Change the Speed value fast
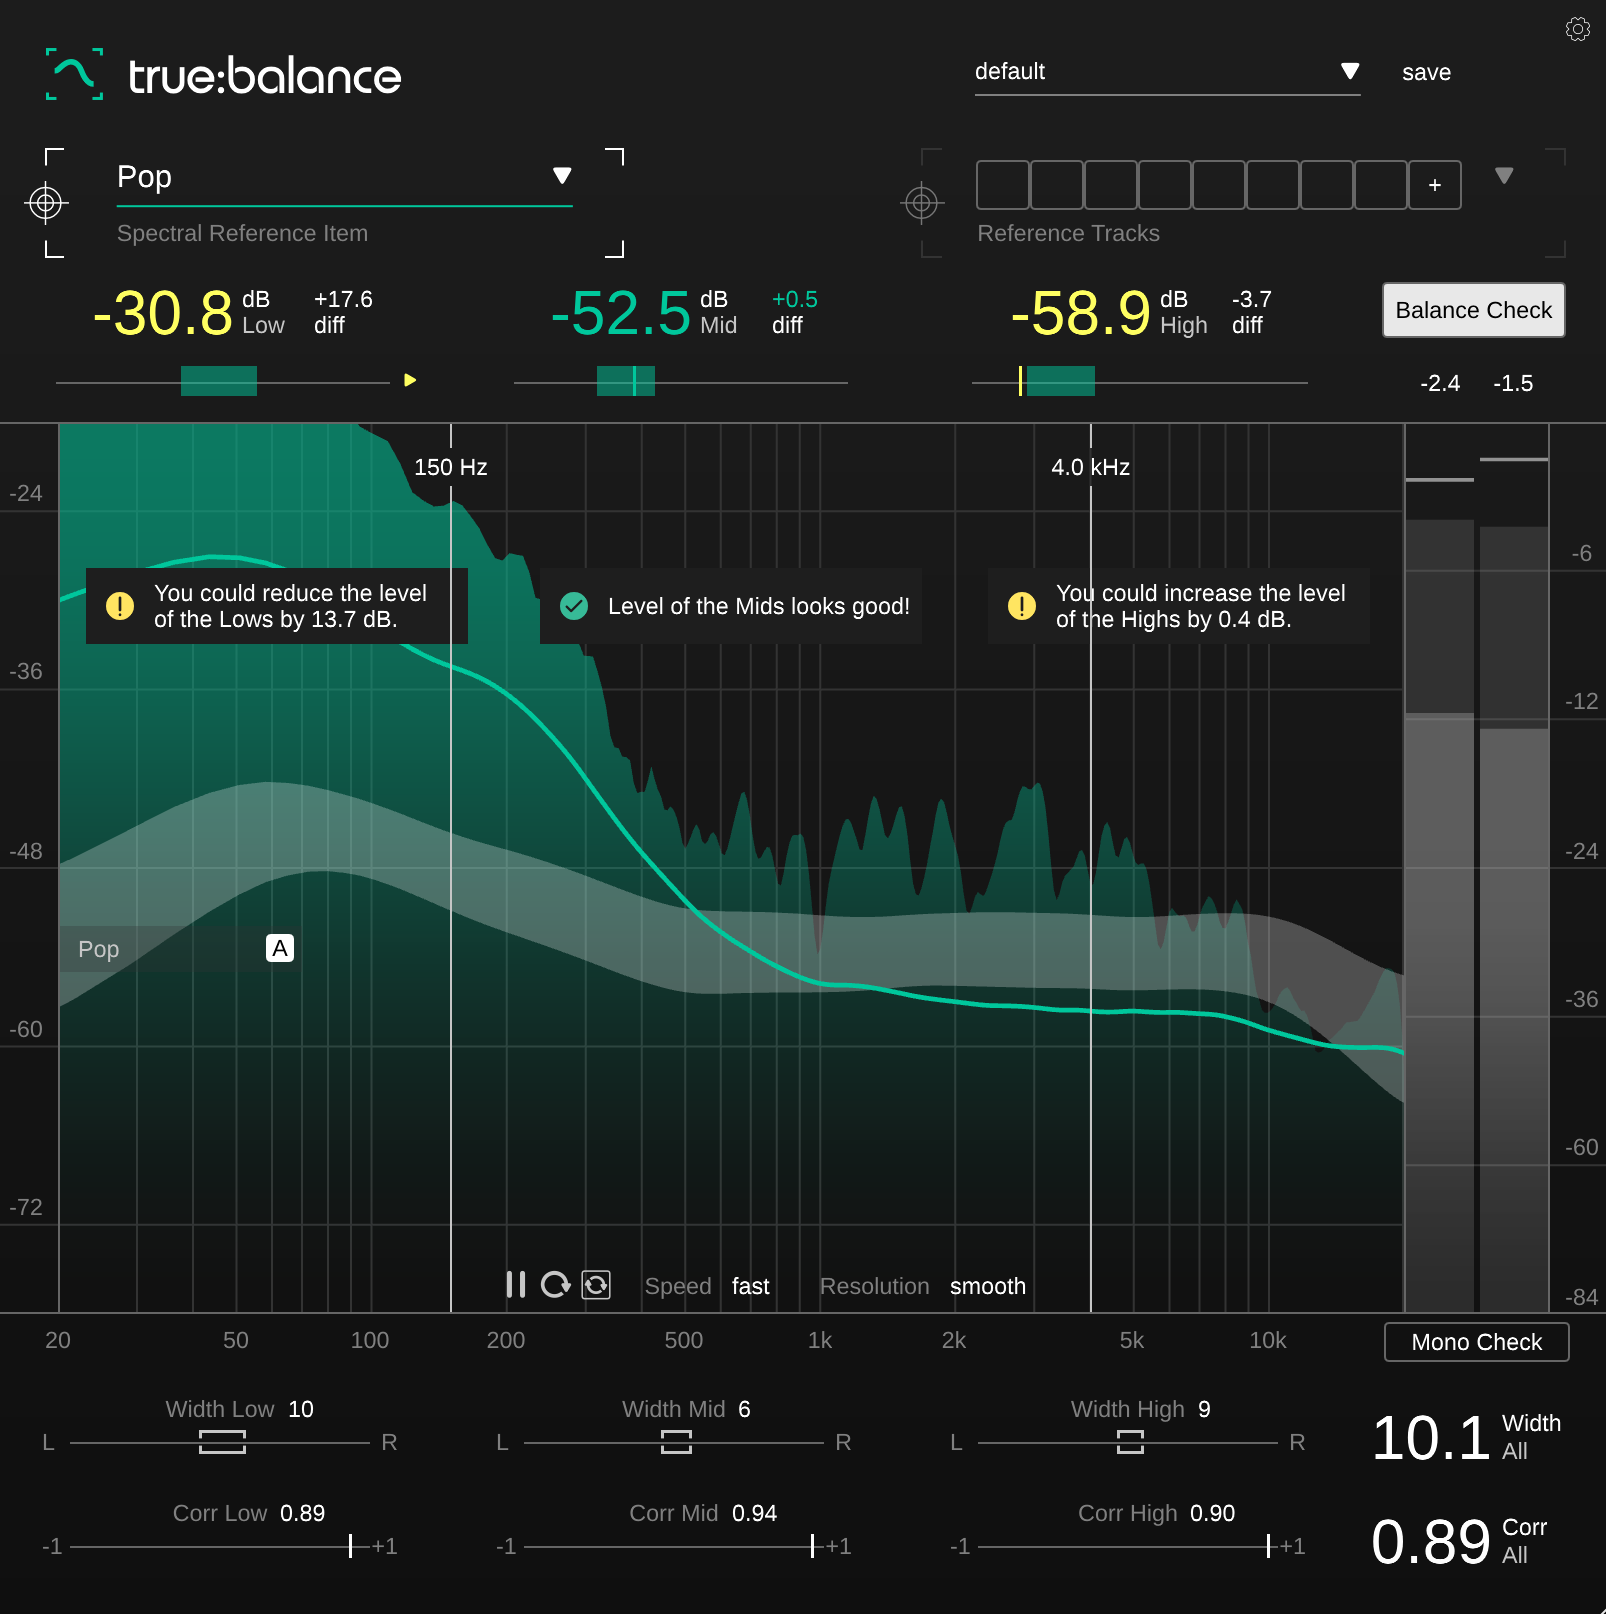Screen dimensions: 1606x1614 [x=751, y=1286]
